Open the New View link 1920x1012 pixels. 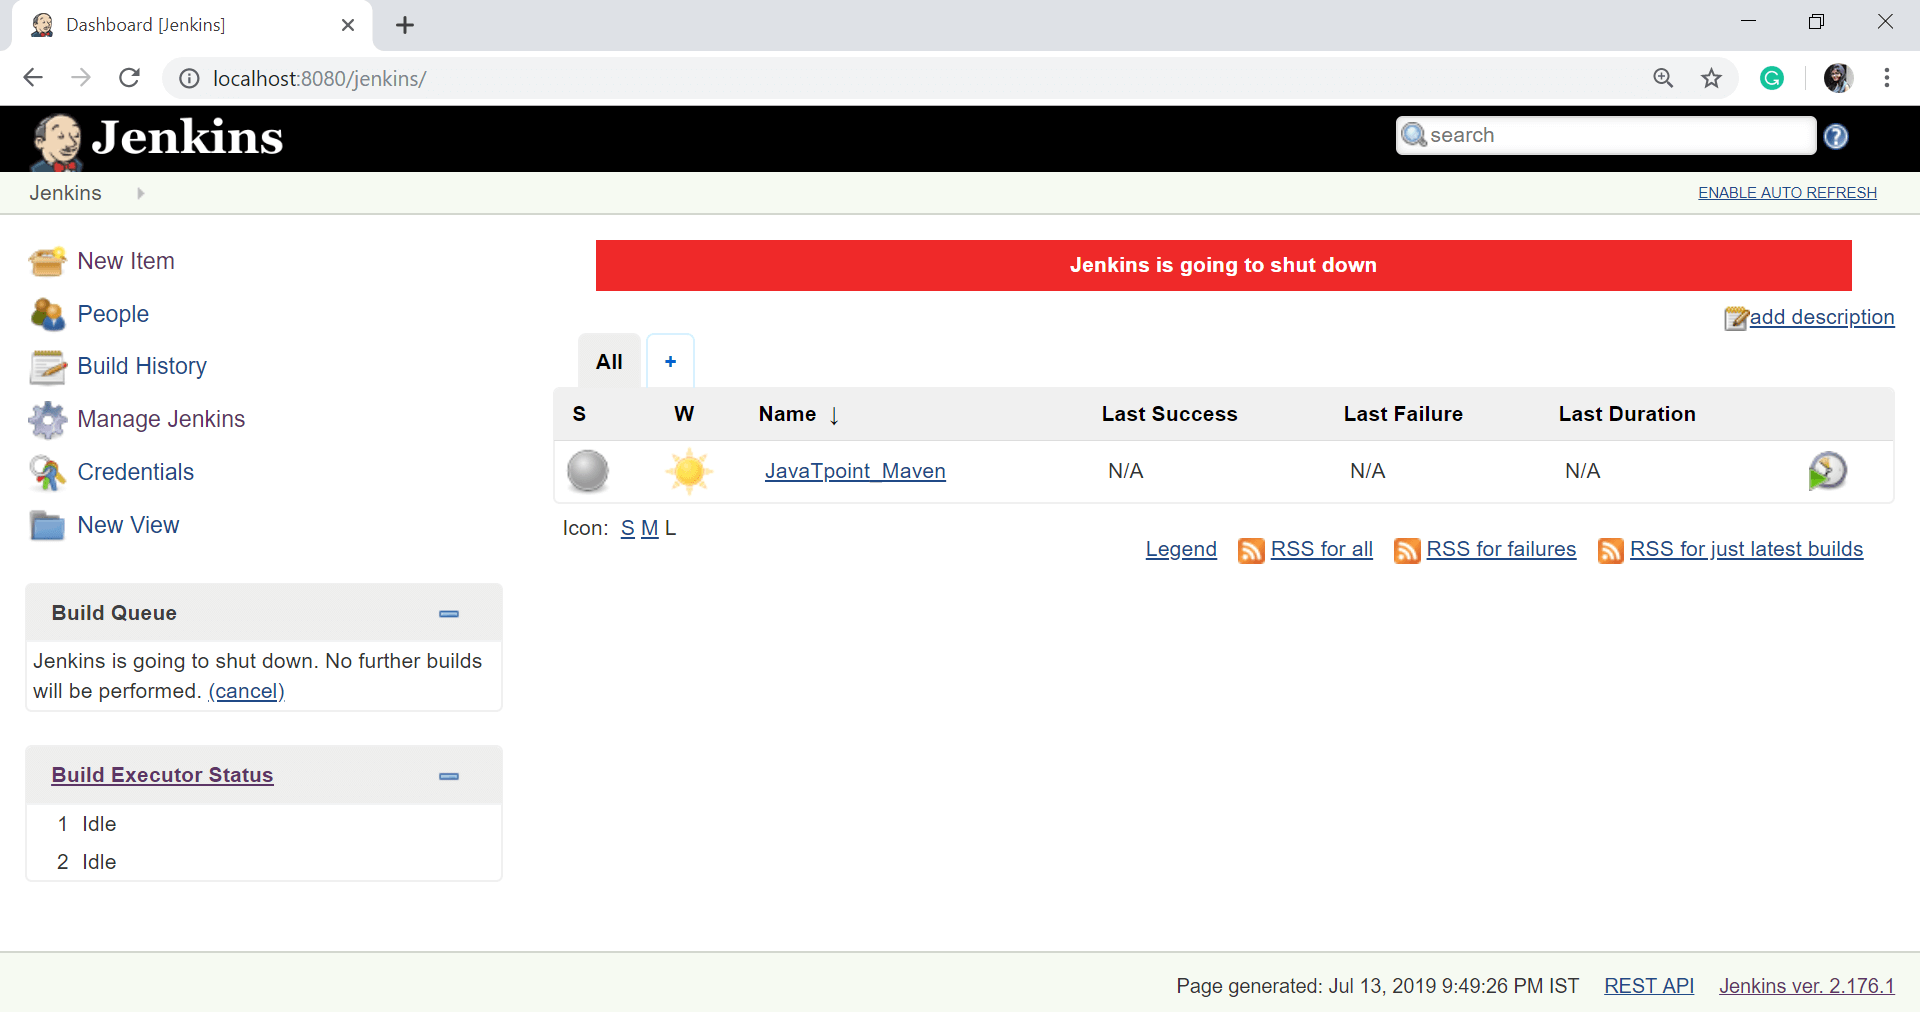click(x=128, y=525)
